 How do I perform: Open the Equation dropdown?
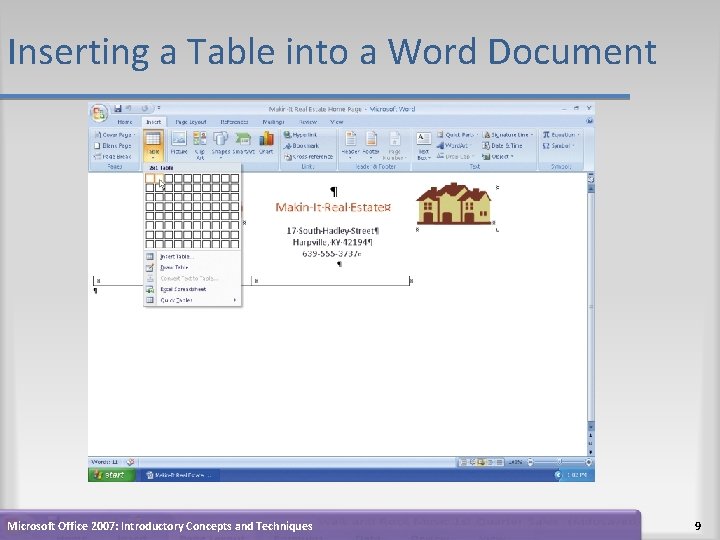[561, 135]
